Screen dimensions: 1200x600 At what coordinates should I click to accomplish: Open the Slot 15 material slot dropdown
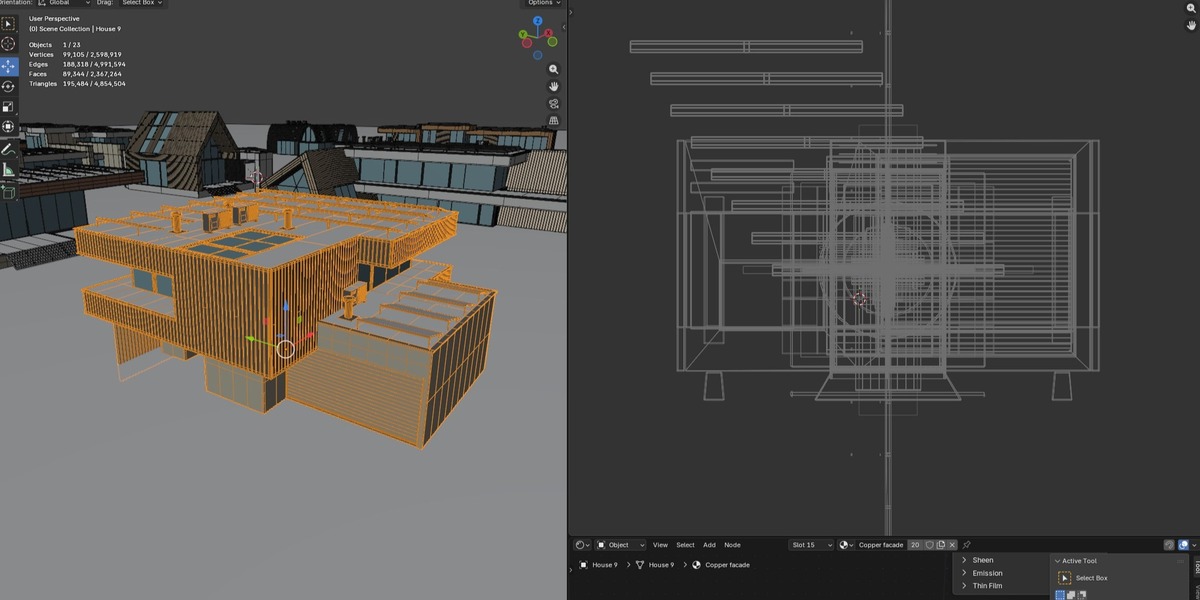point(811,545)
